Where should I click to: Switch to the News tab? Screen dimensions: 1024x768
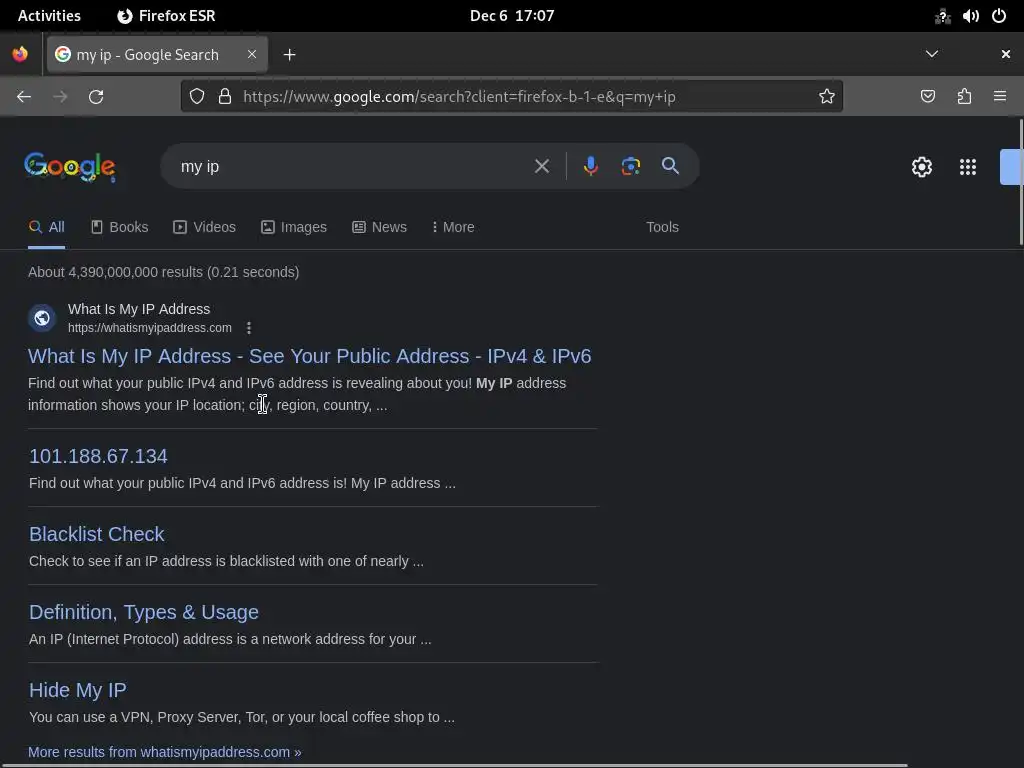click(379, 227)
